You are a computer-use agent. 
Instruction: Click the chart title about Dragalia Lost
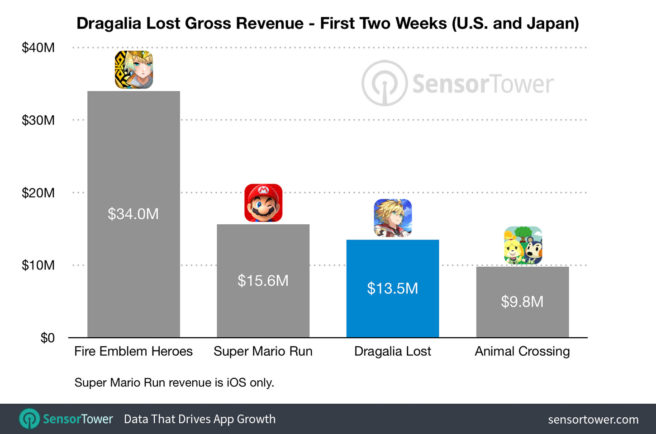(x=327, y=23)
